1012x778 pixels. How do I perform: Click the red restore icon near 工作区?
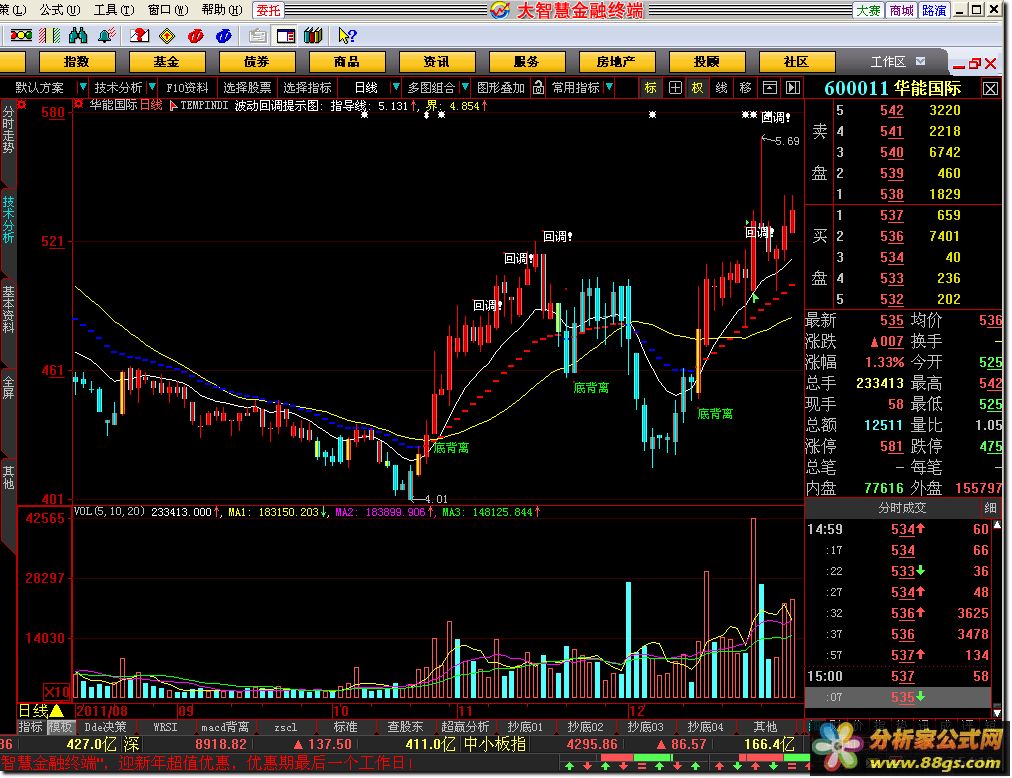pos(975,63)
